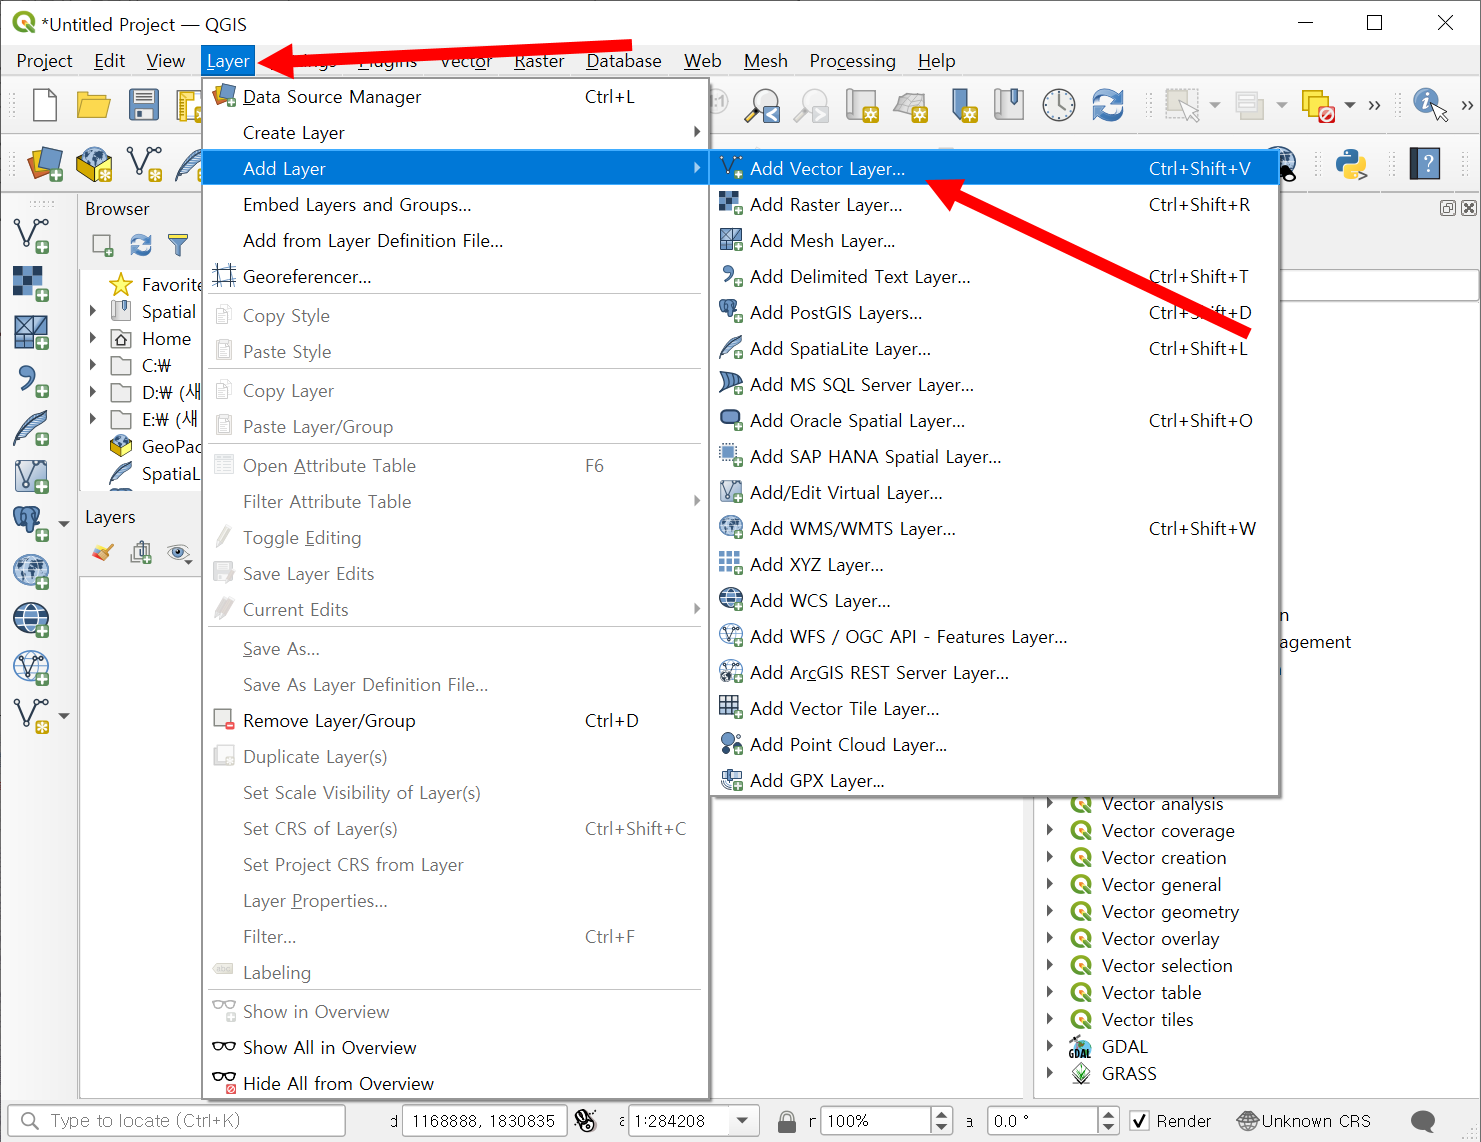Click Add Raster Layer side-toolbar icon
This screenshot has width=1481, height=1142.
tap(30, 283)
